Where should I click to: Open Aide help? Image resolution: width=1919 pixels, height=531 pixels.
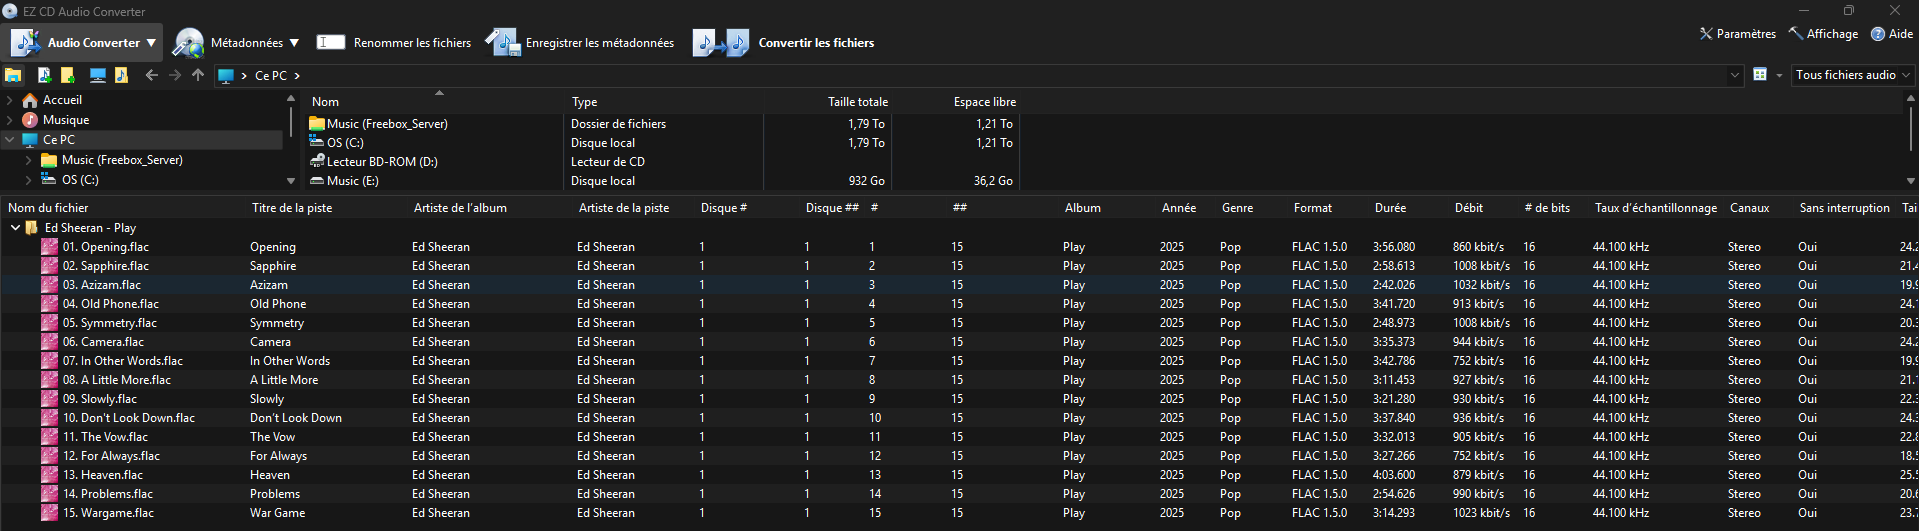point(1891,34)
